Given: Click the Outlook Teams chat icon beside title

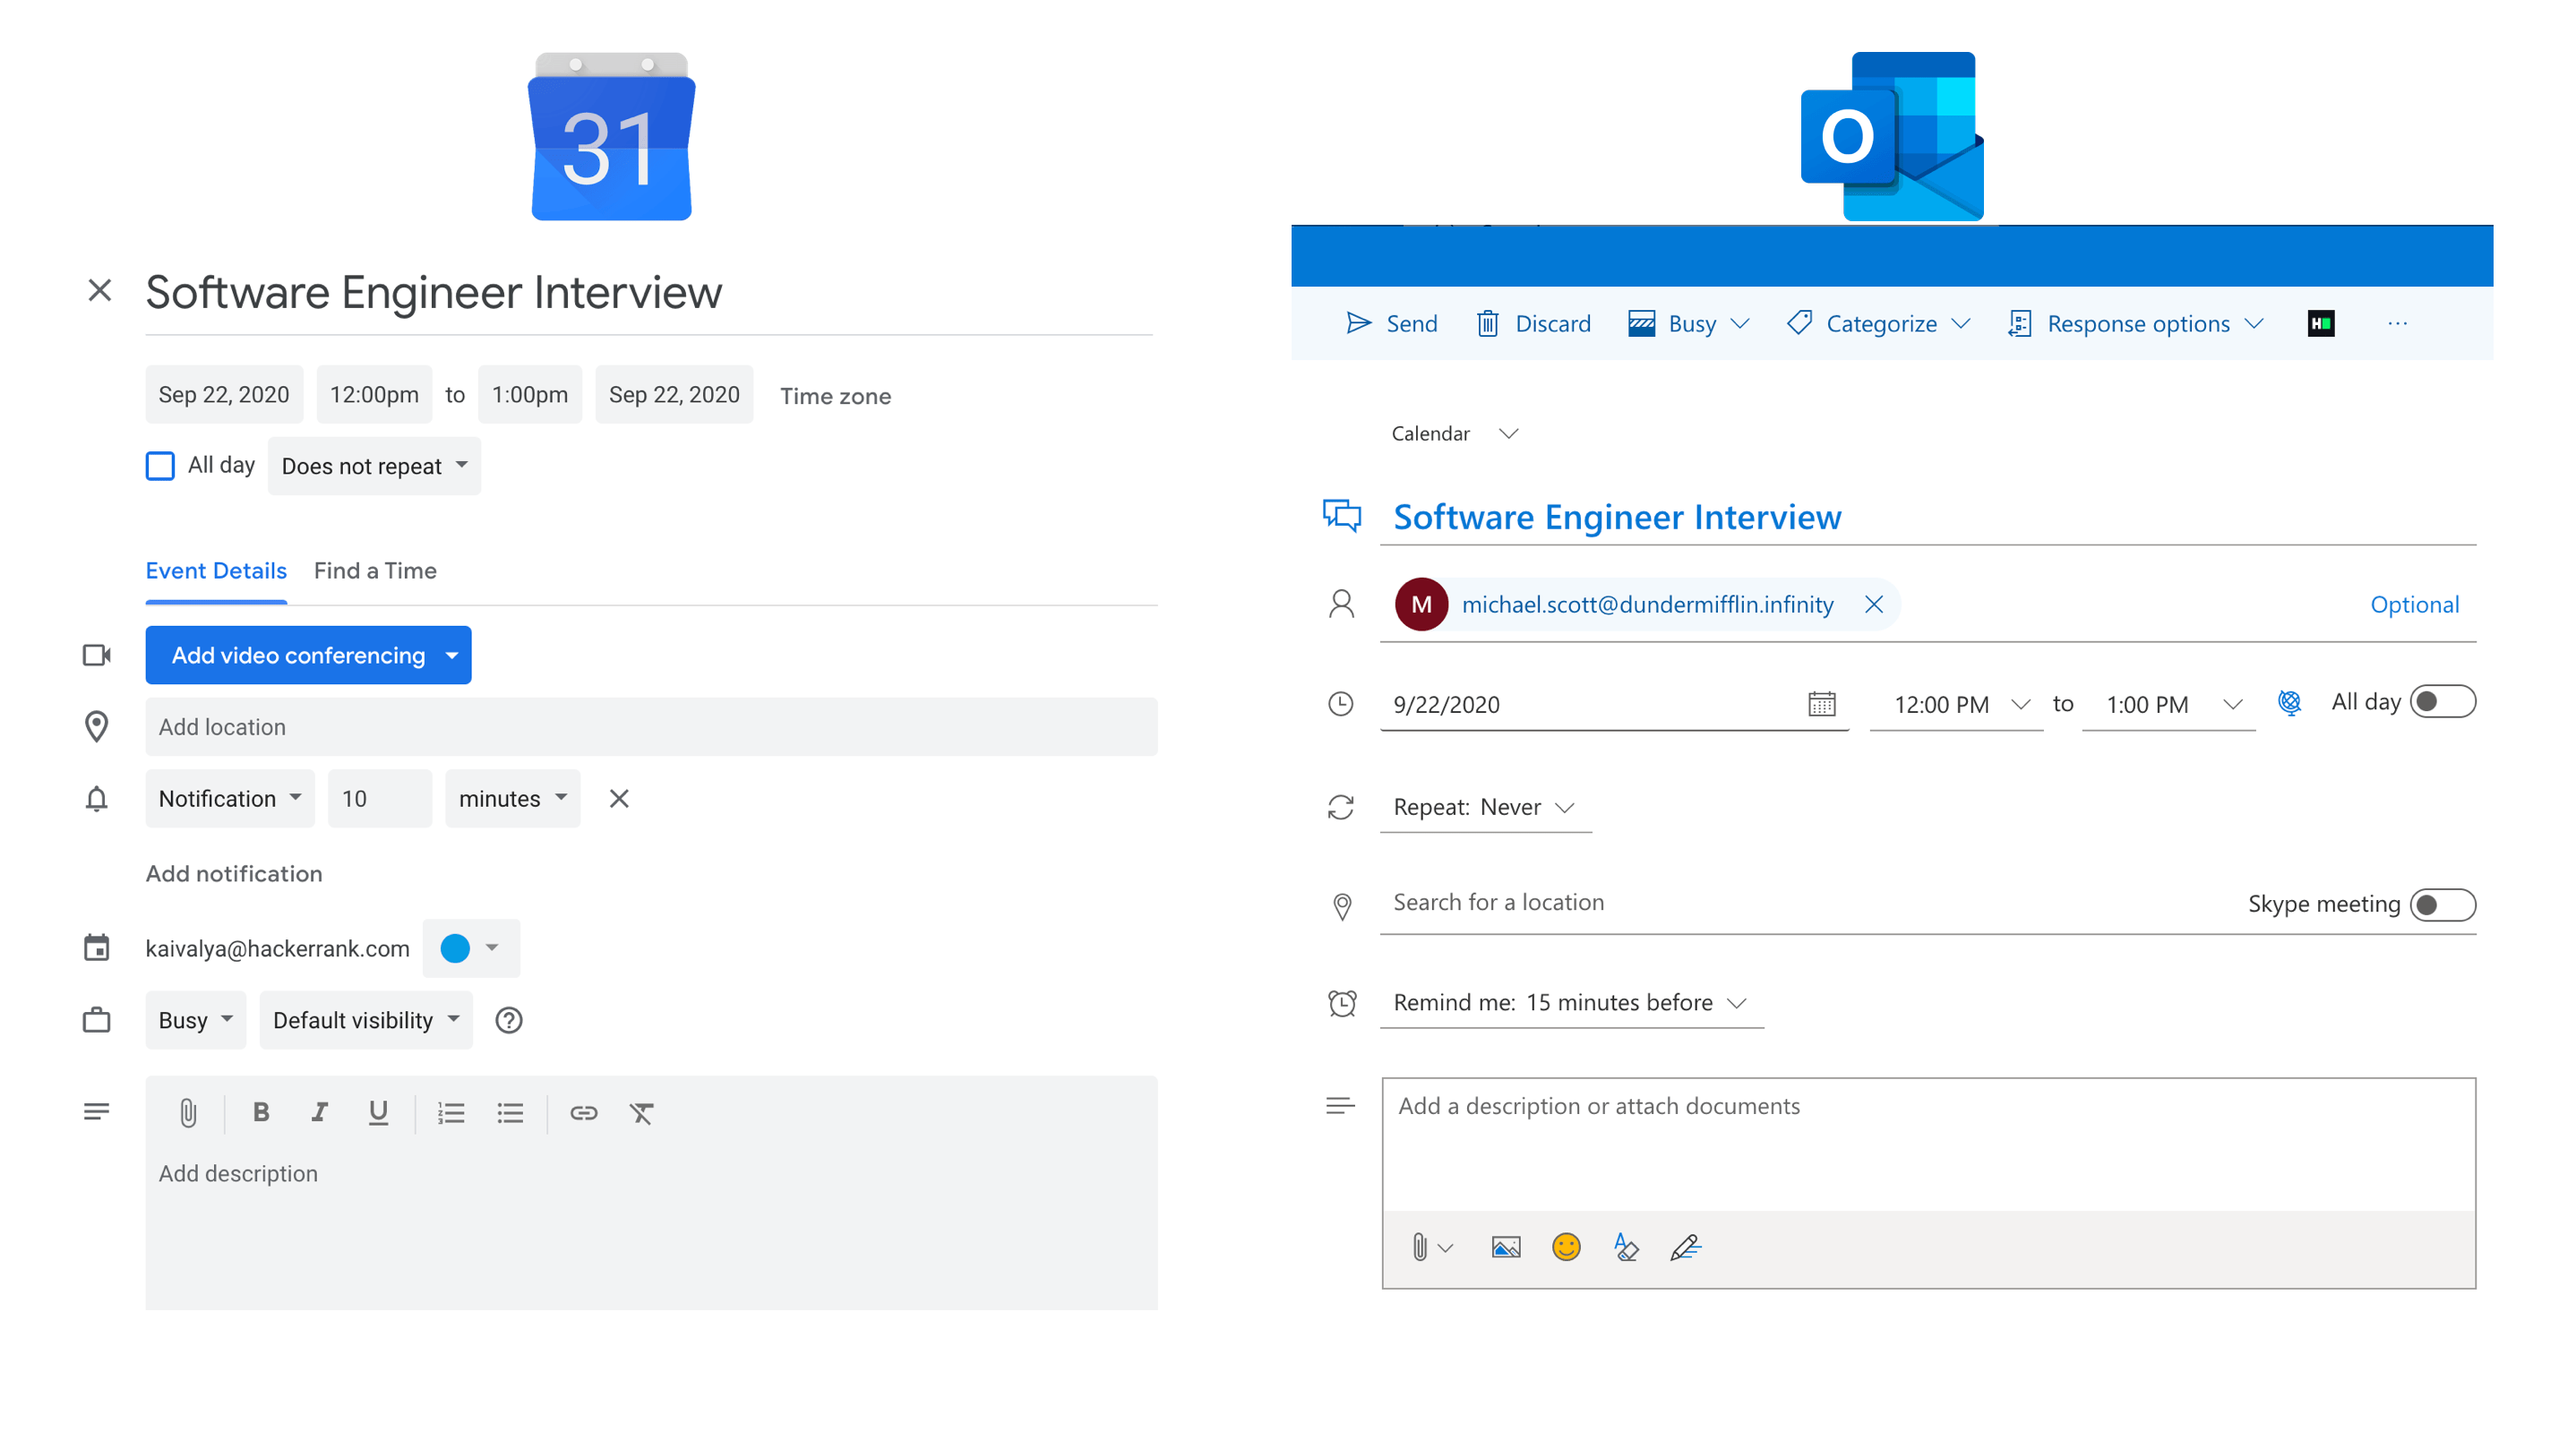Looking at the screenshot, I should 1341,516.
